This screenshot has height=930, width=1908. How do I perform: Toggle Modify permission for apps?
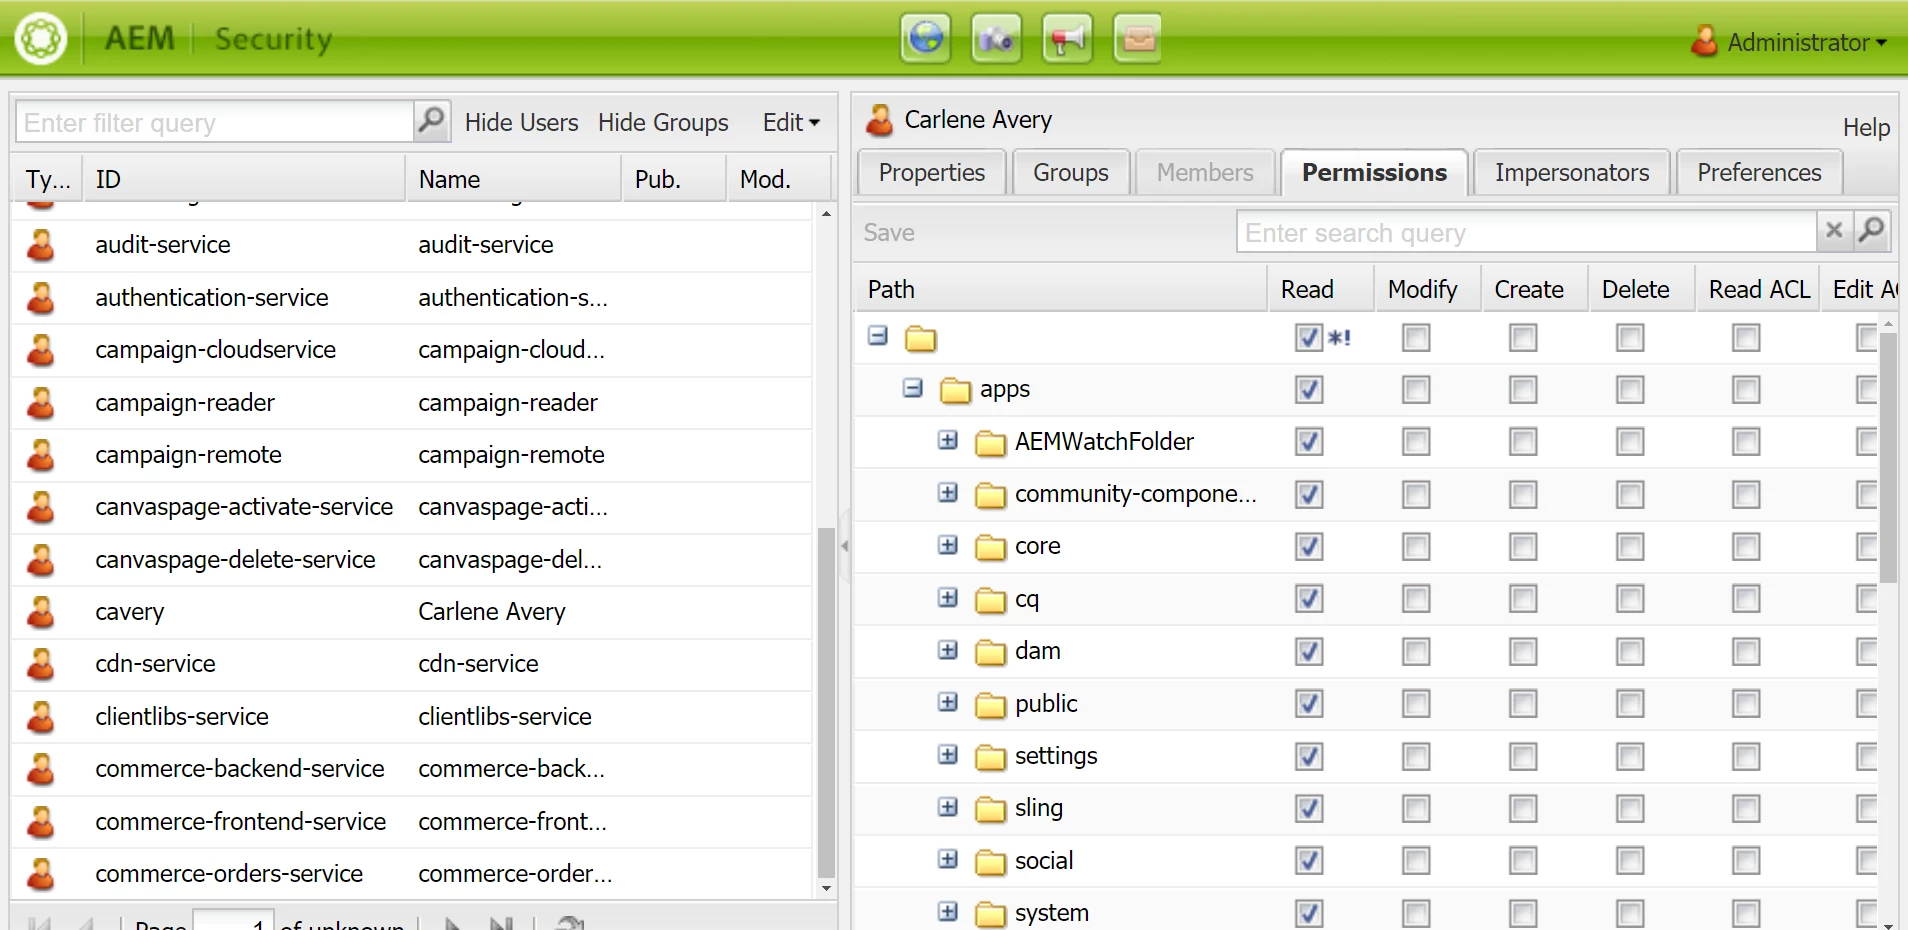click(x=1416, y=390)
